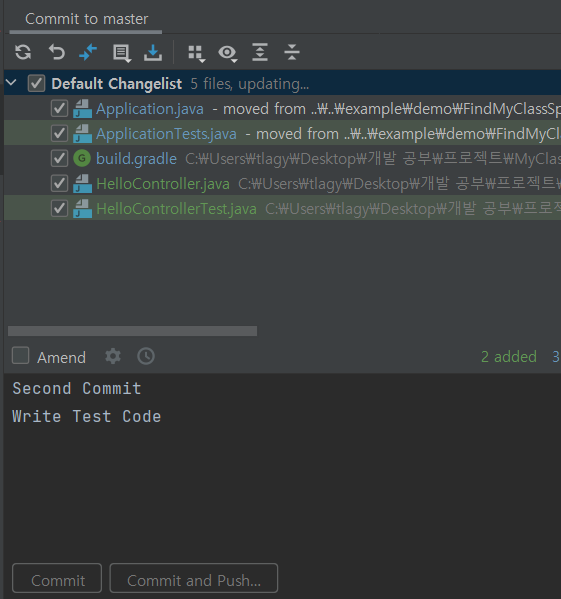Click the '5 files, updating...' status text
This screenshot has width=561, height=599.
tap(250, 84)
